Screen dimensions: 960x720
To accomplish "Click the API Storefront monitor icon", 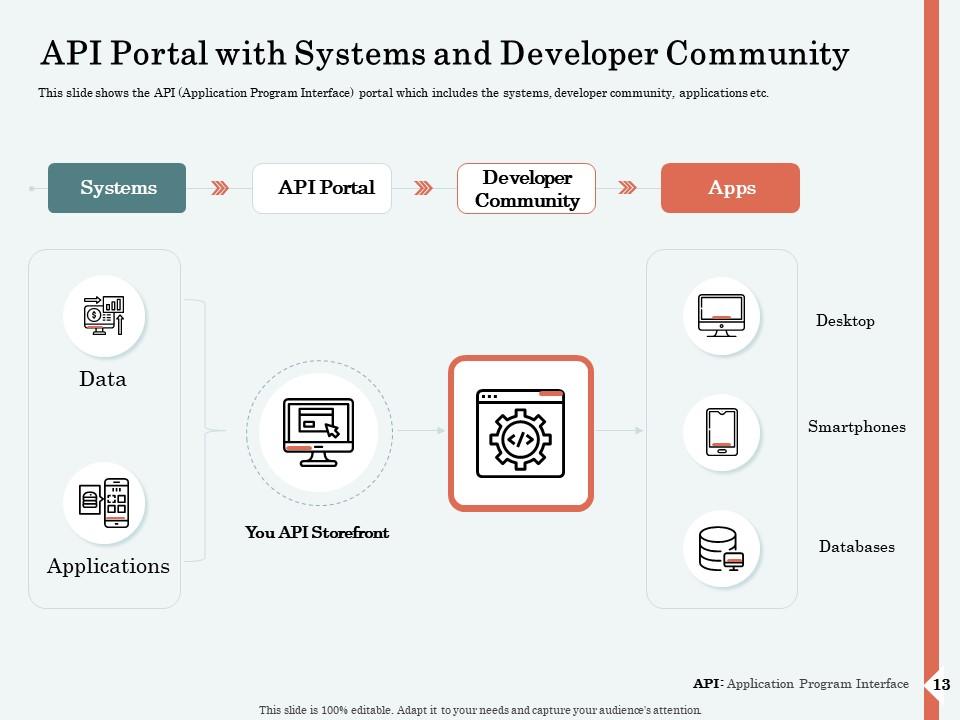I will pos(318,432).
